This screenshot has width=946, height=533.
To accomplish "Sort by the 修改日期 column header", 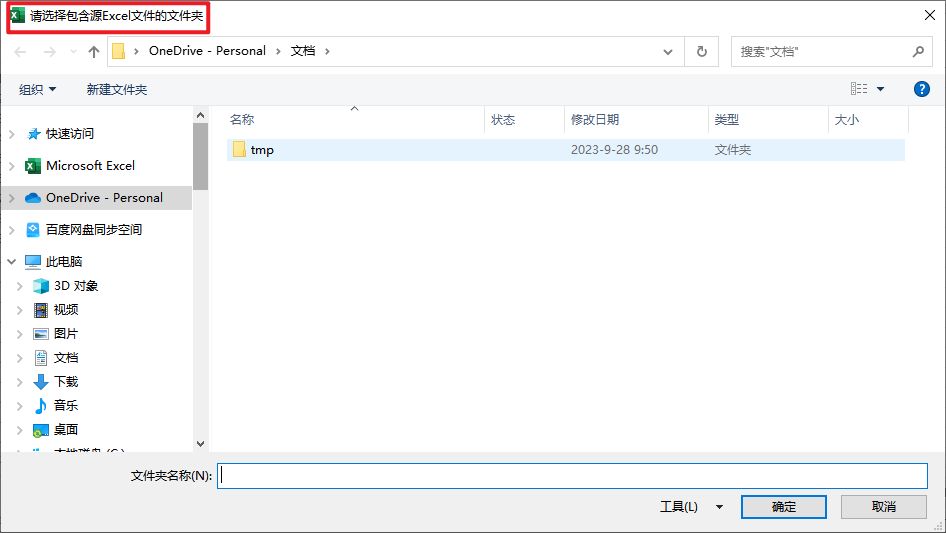I will coord(595,120).
